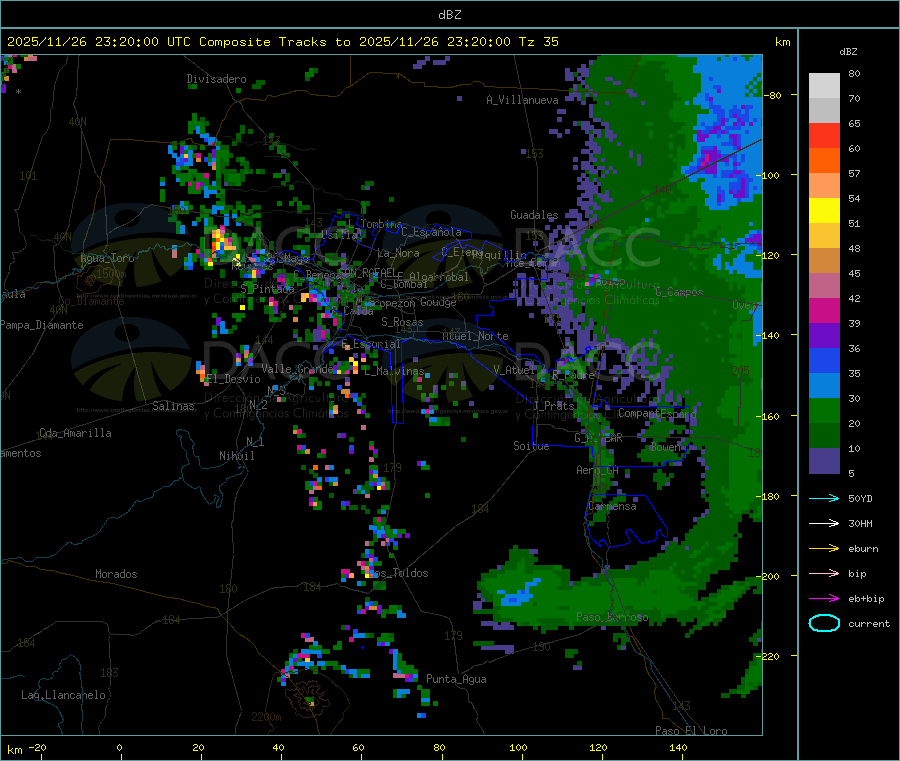Click the 'Tz 35' threshold text
Image resolution: width=900 pixels, height=761 pixels.
click(x=538, y=42)
